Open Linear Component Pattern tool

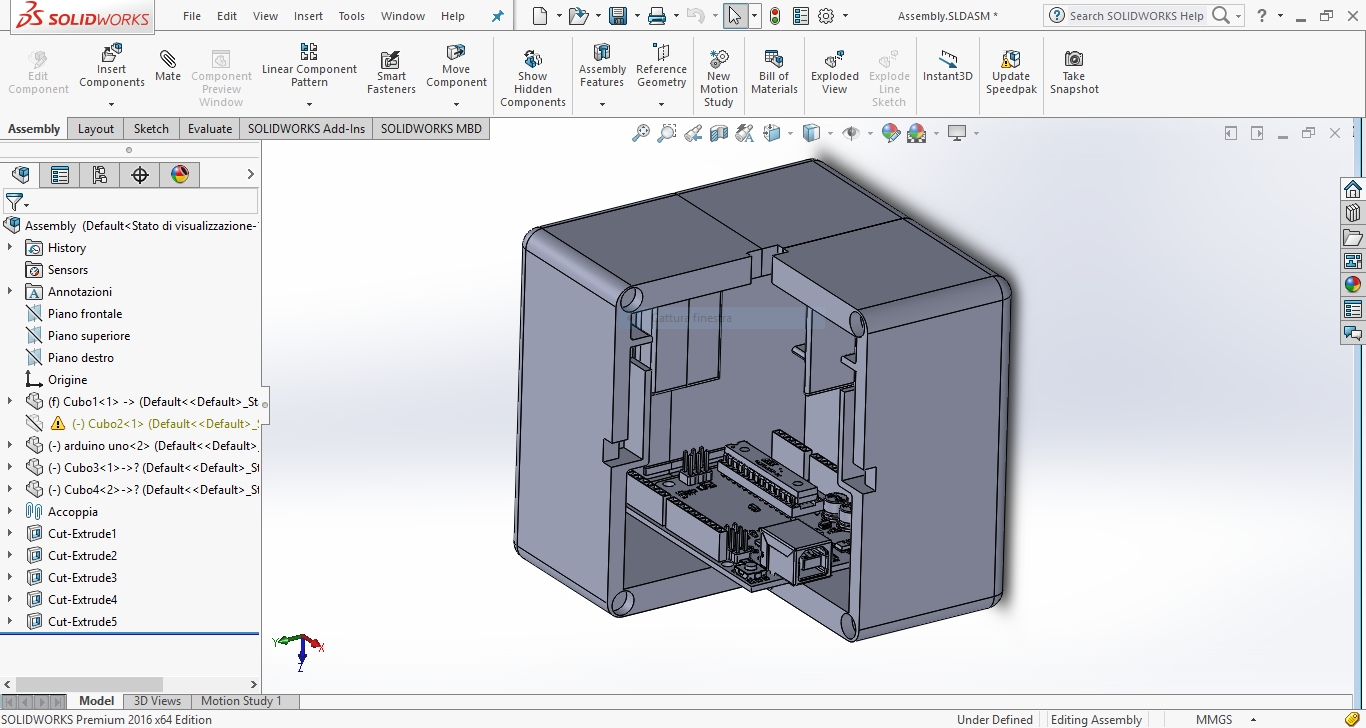[x=309, y=64]
